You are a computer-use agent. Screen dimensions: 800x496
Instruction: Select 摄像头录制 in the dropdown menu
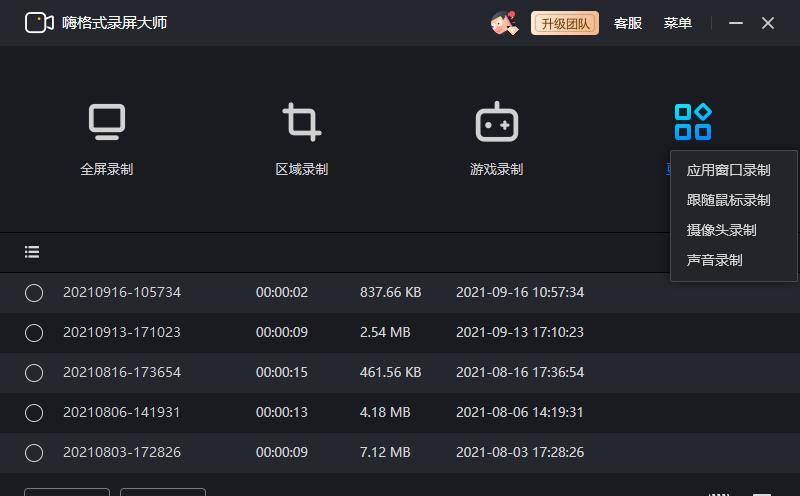pyautogui.click(x=721, y=231)
